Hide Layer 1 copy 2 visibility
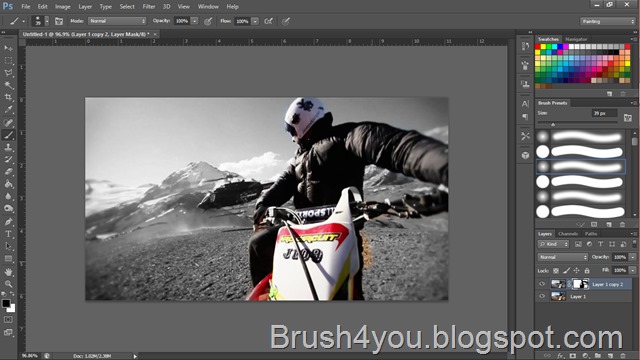The width and height of the screenshot is (640, 360). click(542, 284)
